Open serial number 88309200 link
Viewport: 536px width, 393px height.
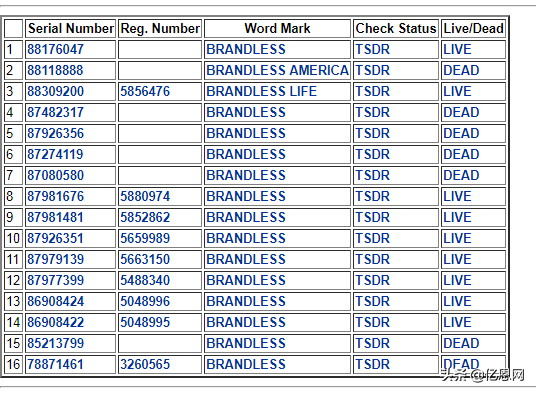pyautogui.click(x=55, y=92)
